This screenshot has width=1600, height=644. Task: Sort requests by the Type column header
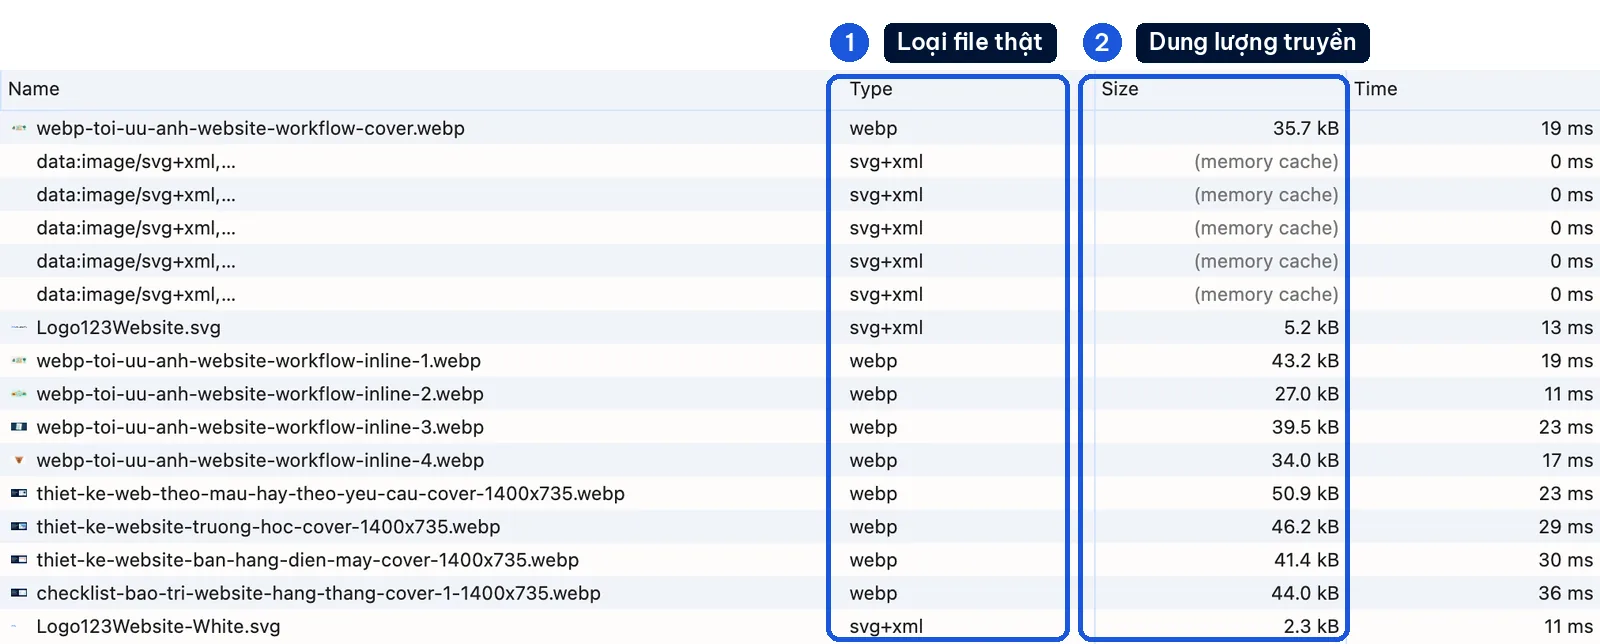tap(871, 89)
